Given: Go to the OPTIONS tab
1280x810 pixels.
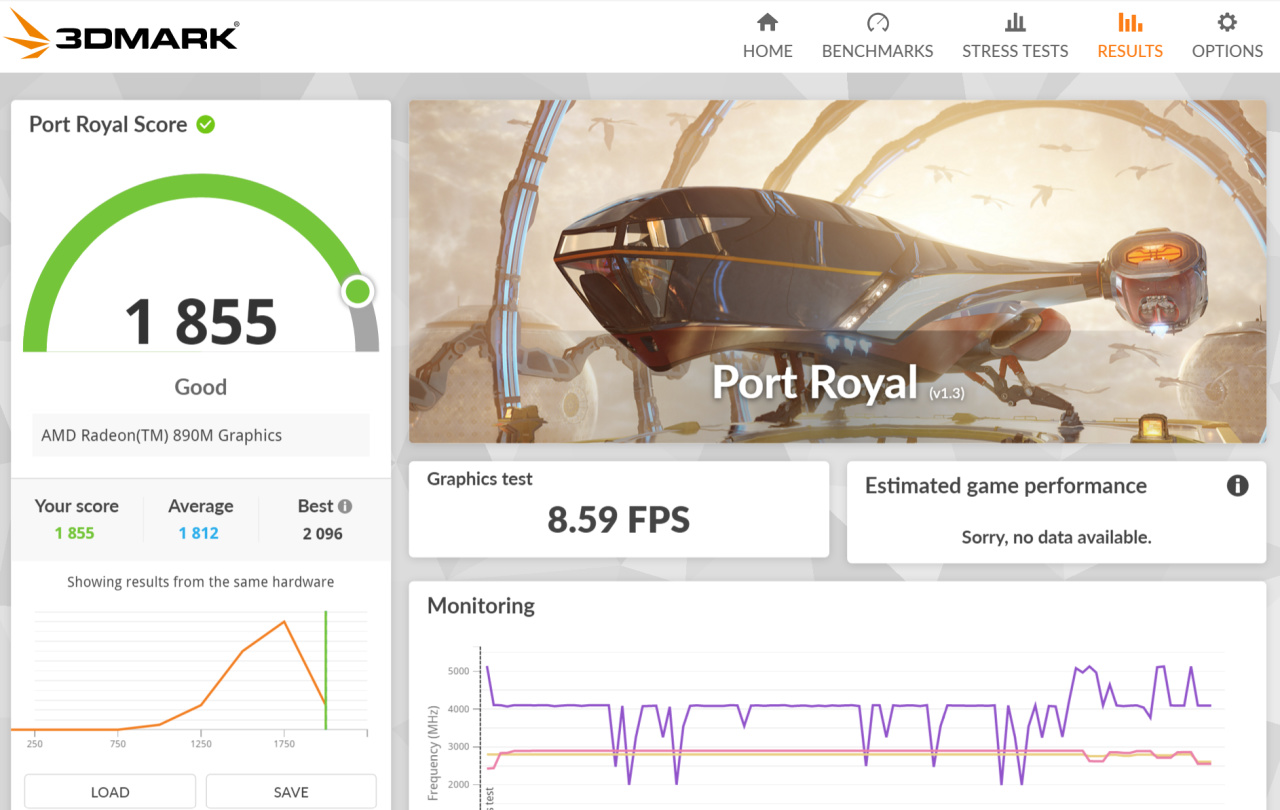Looking at the screenshot, I should point(1227,36).
